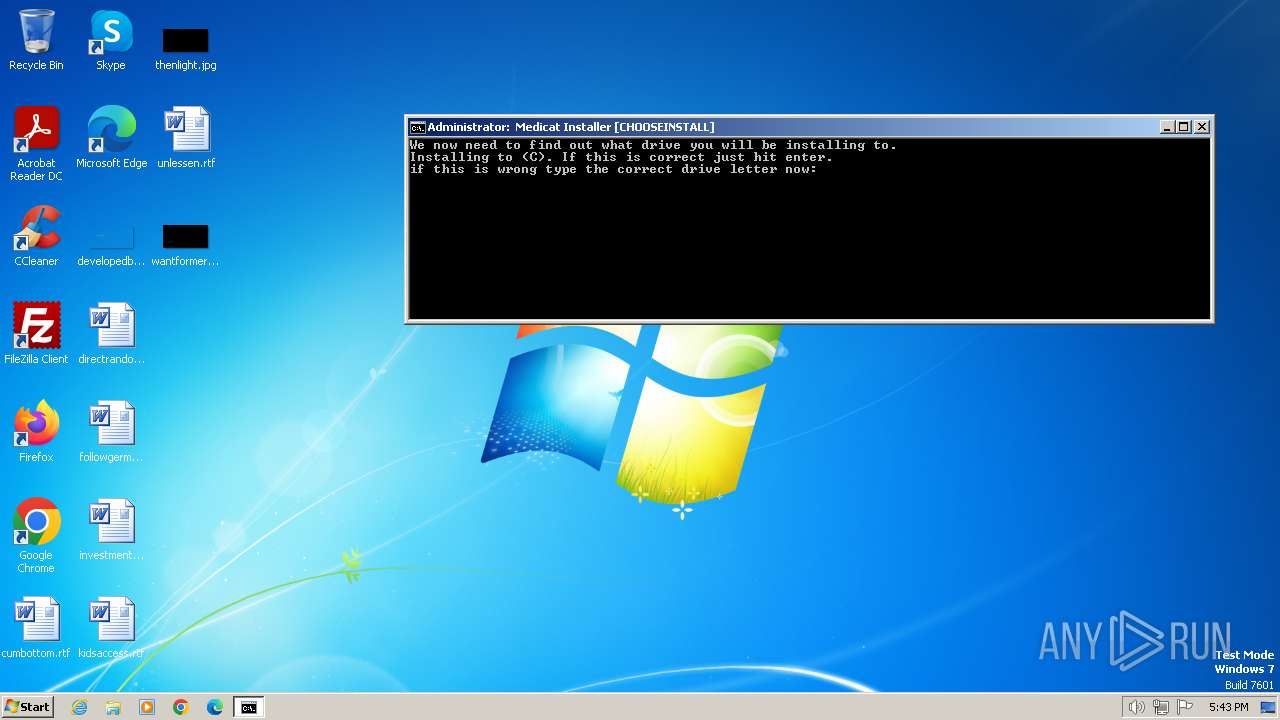Select directrando... document icon
The width and height of the screenshot is (1280, 720).
[111, 334]
